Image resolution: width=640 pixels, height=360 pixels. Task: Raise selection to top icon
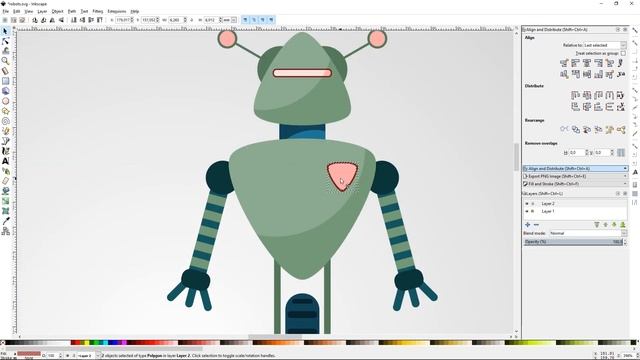click(100, 20)
